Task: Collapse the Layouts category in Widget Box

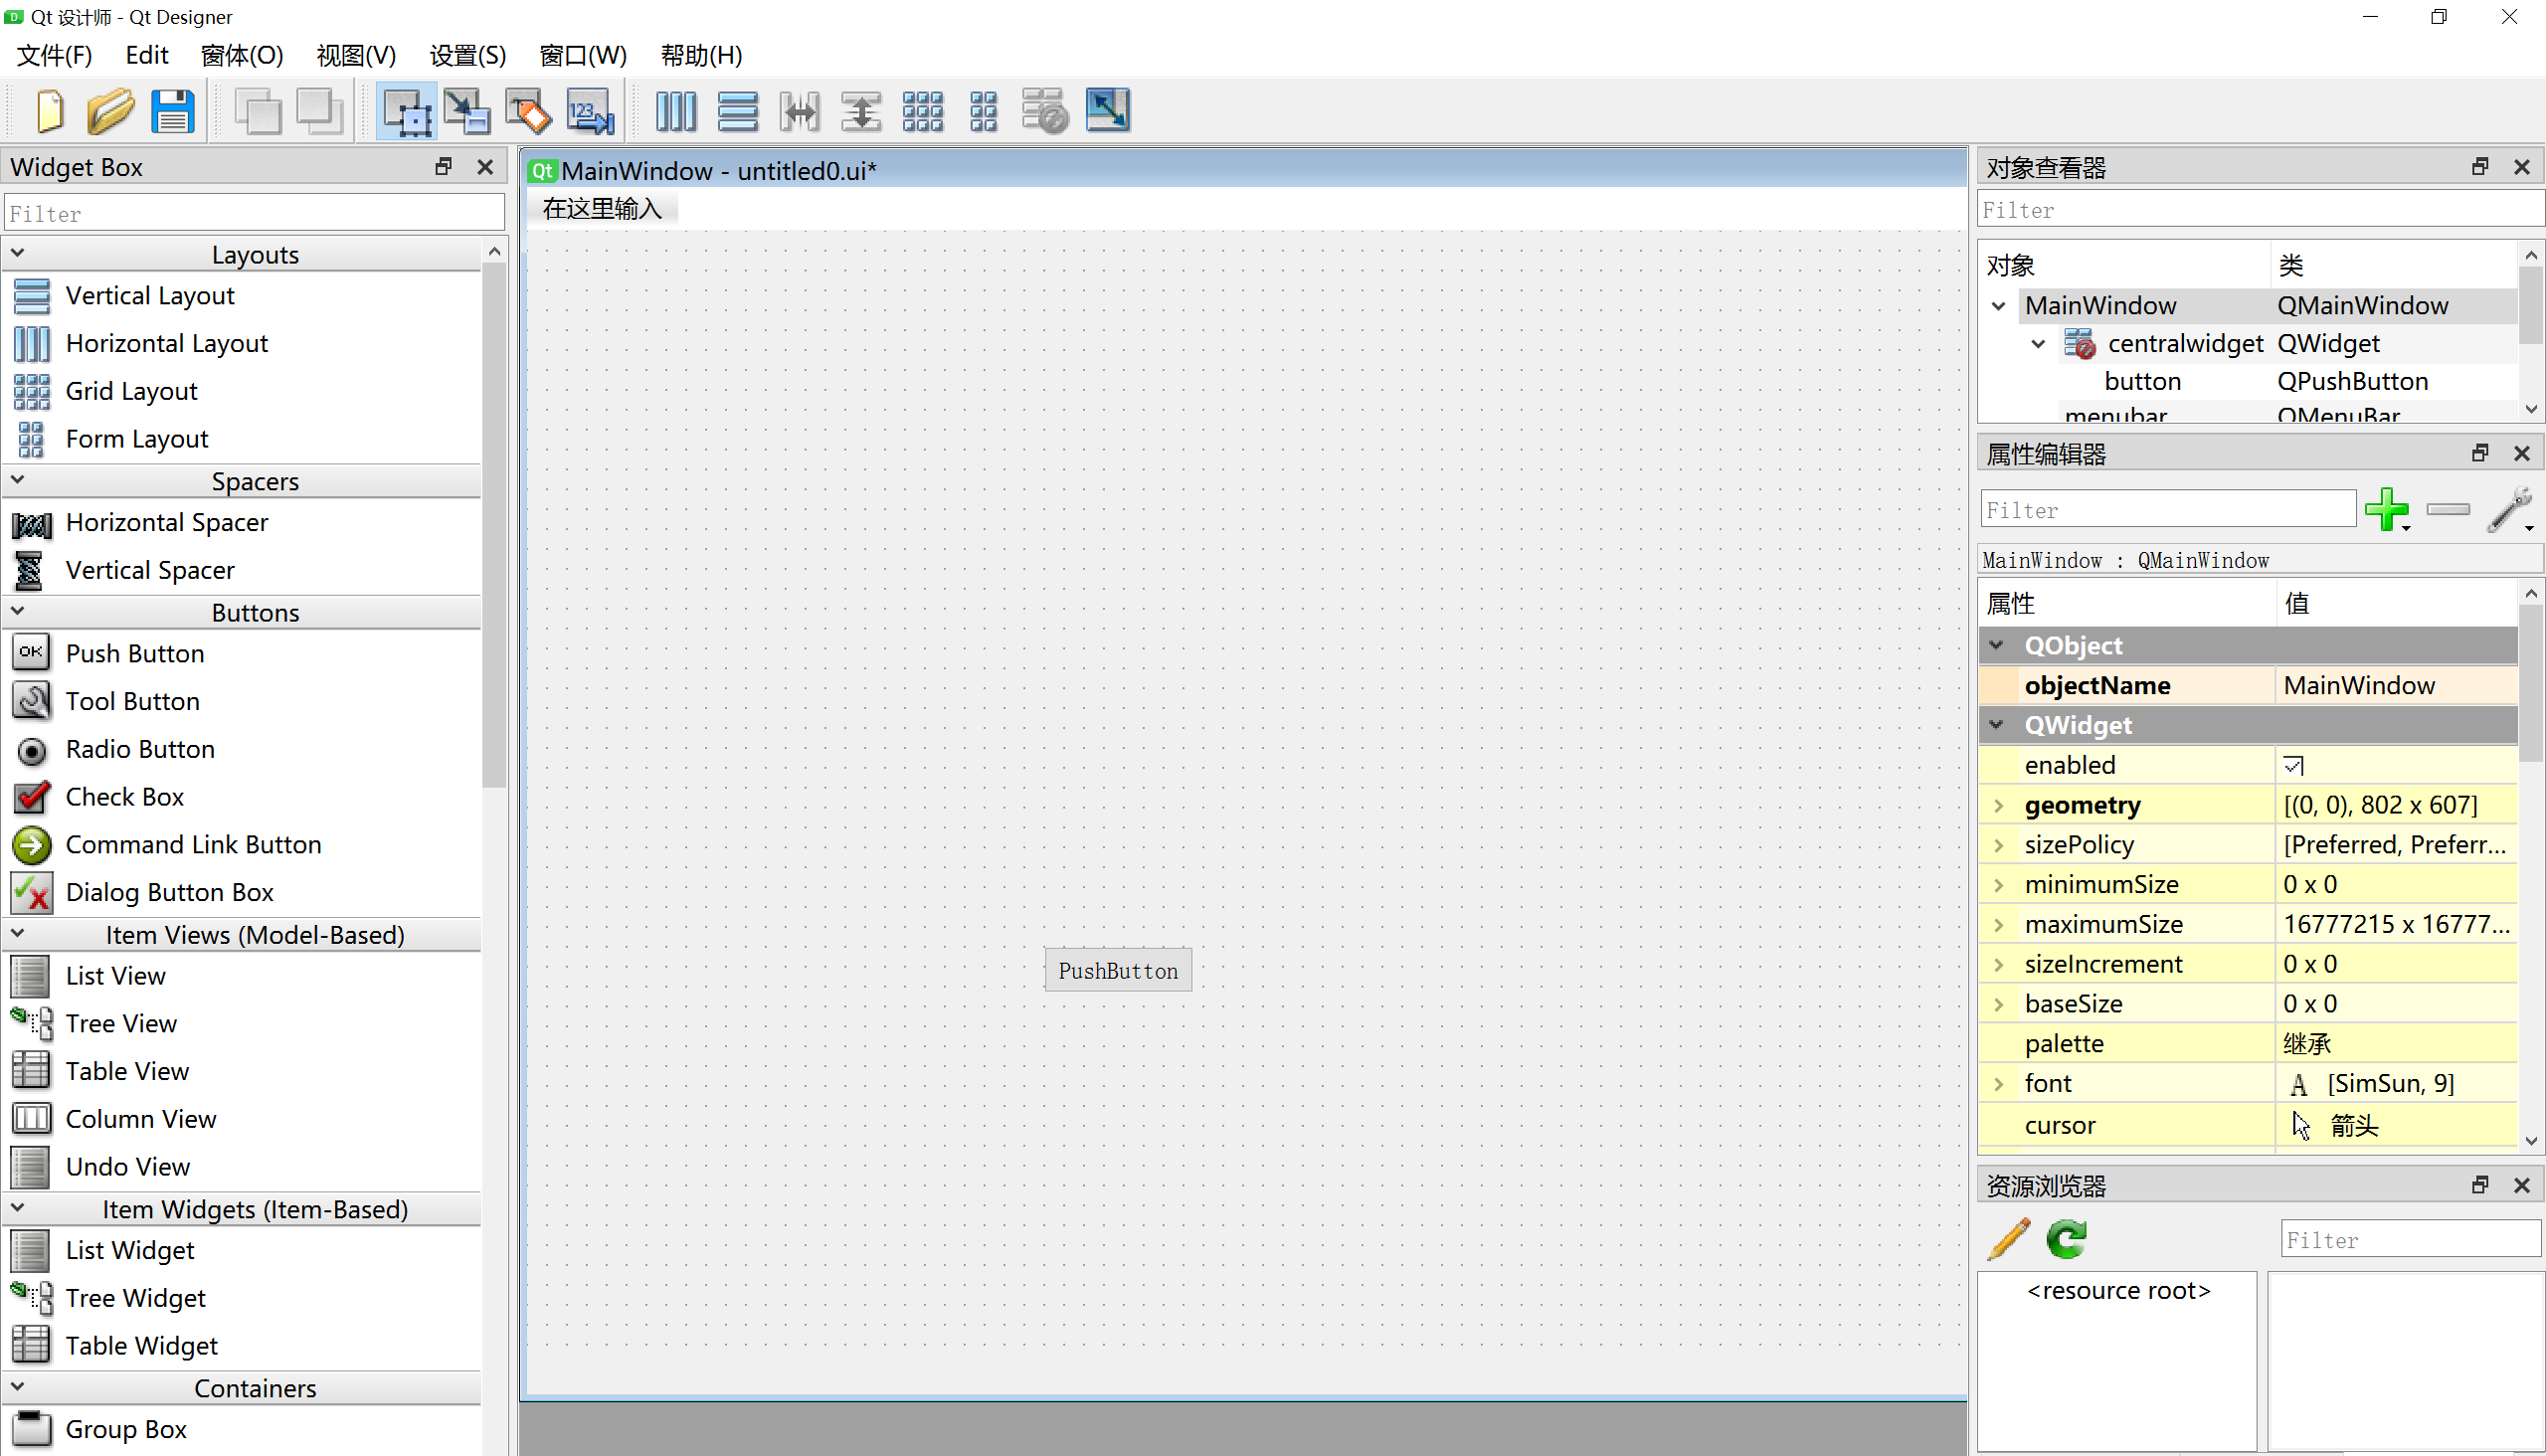Action: 18,254
